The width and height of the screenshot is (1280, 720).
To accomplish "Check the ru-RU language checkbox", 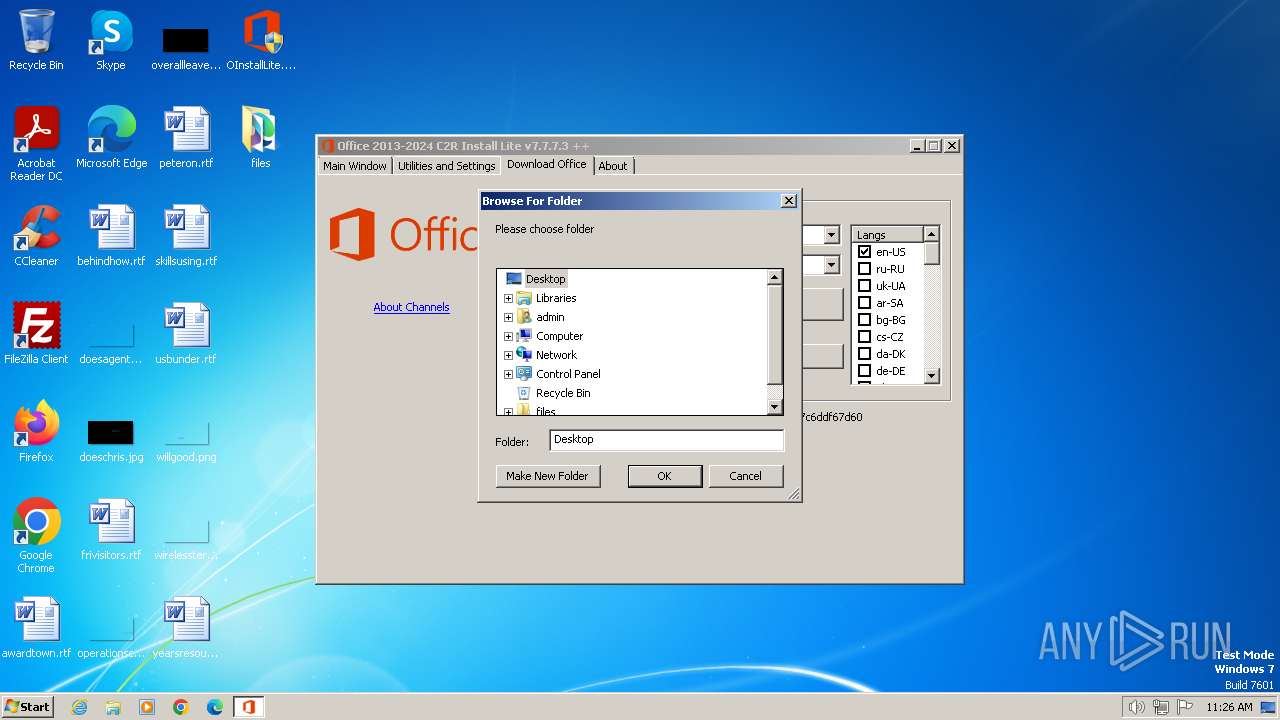I will pos(865,269).
